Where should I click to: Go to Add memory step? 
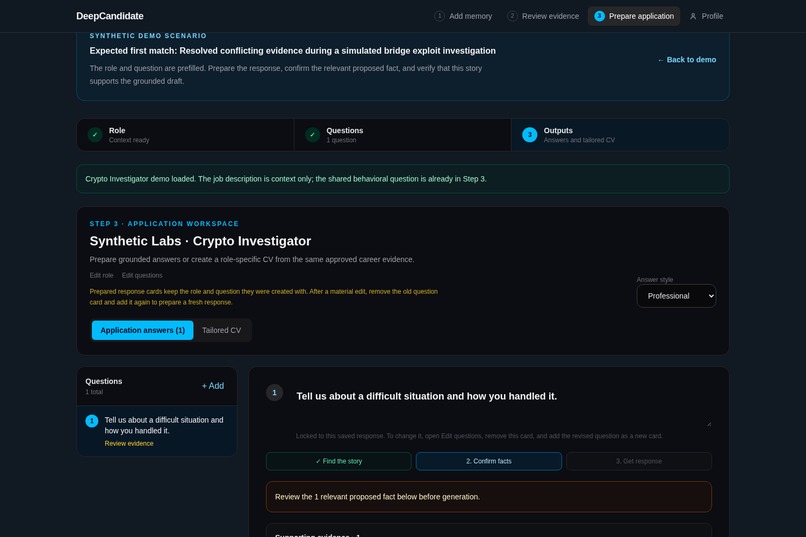click(463, 16)
